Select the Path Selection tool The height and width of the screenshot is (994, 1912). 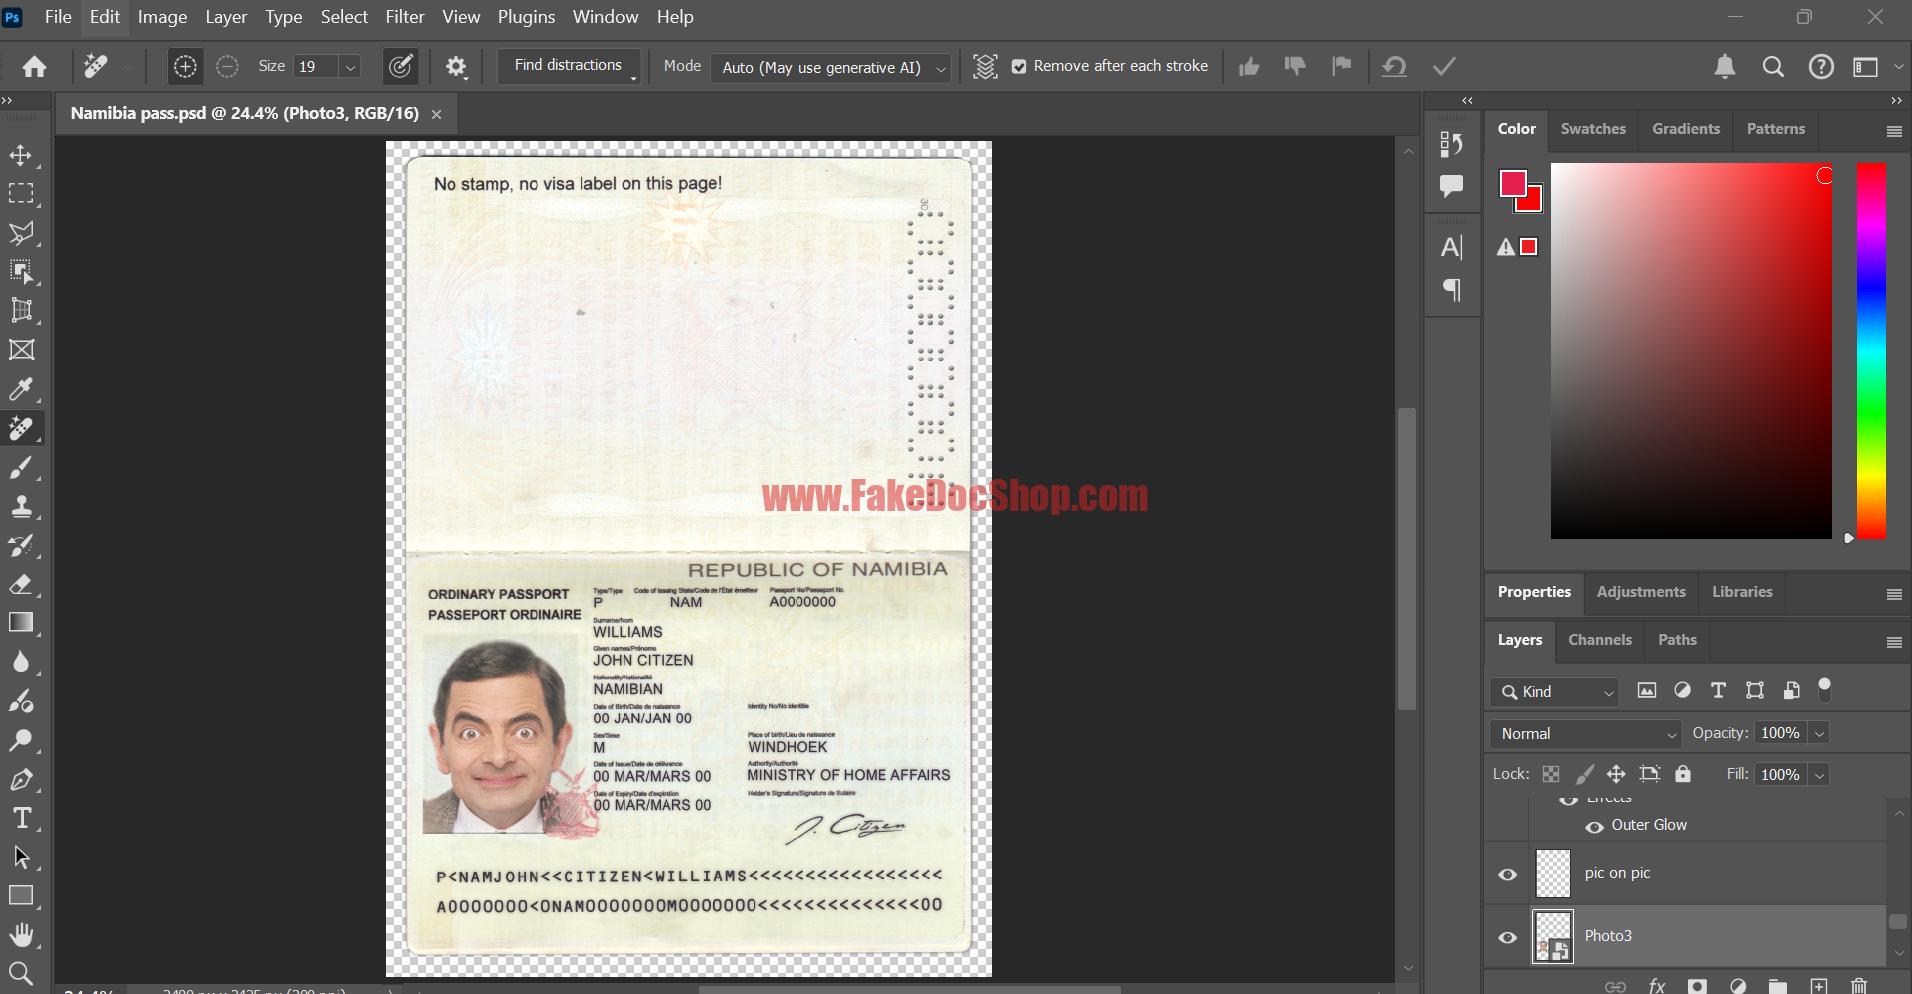point(21,857)
